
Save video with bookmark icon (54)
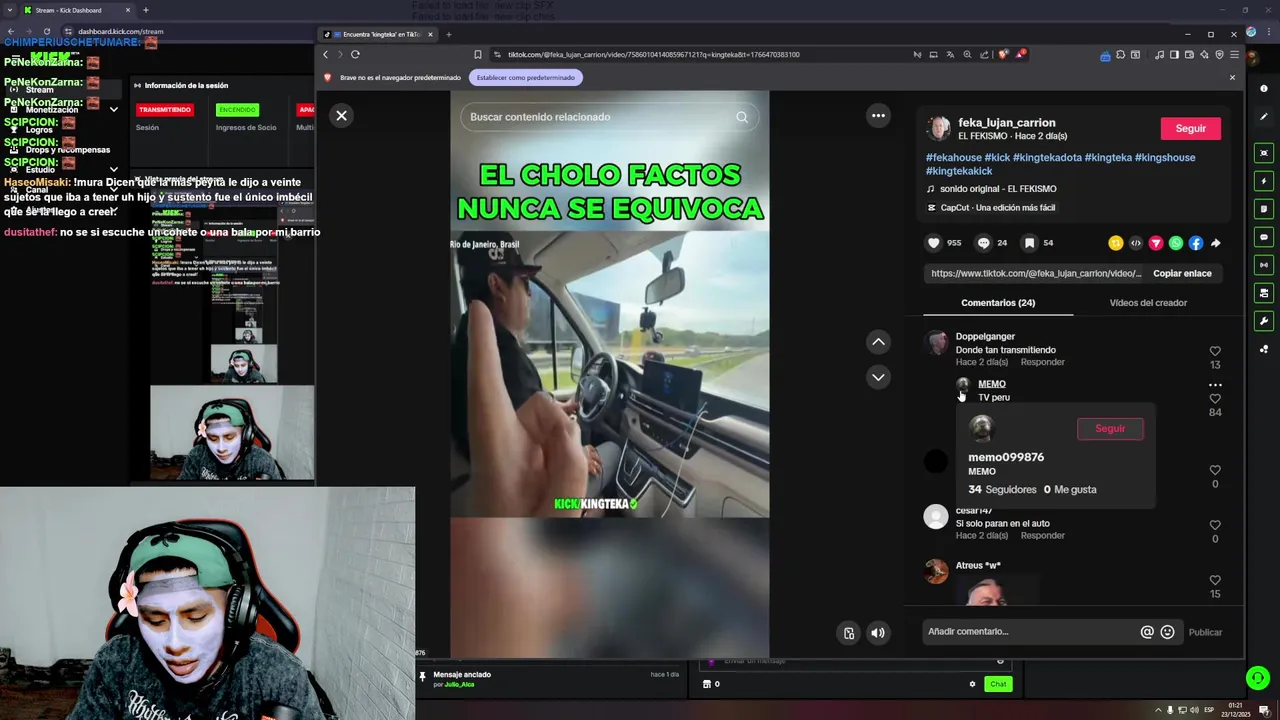tap(1029, 243)
